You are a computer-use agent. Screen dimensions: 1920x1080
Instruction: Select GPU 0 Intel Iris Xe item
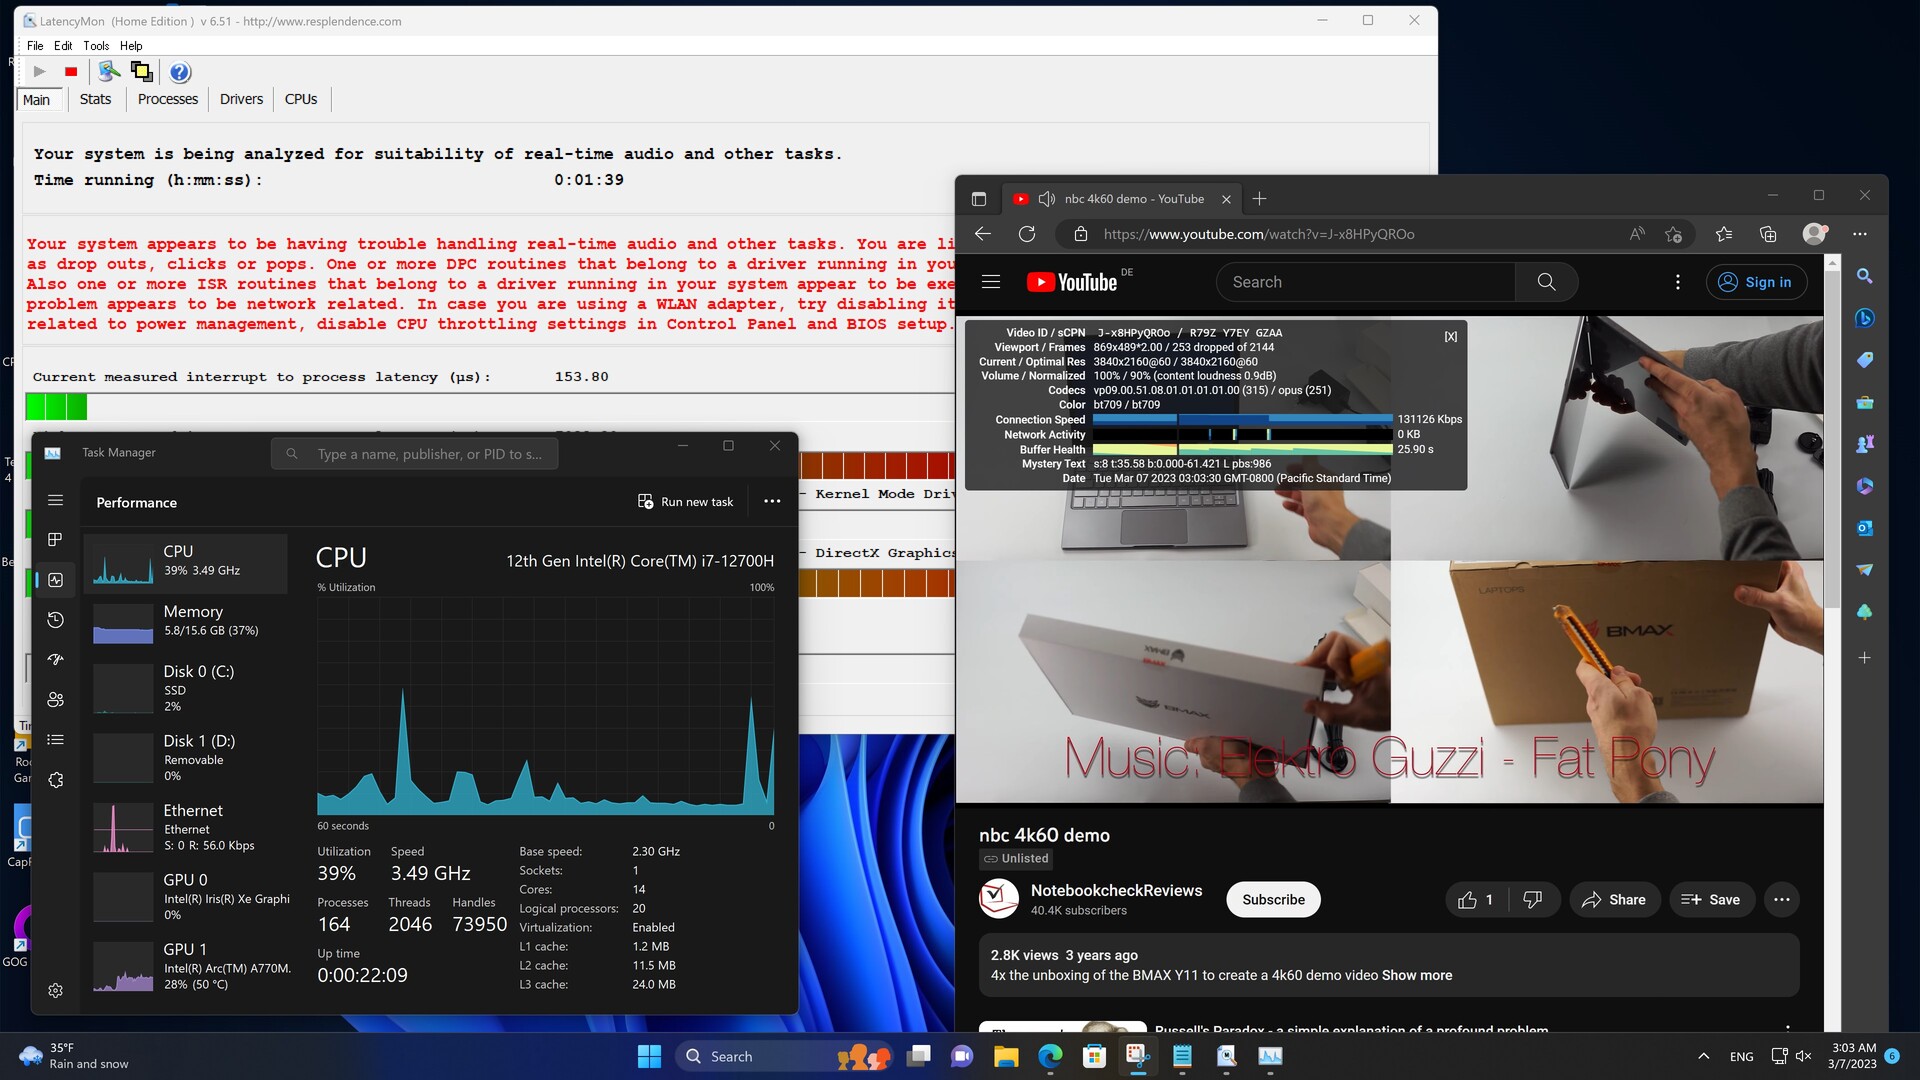point(186,897)
